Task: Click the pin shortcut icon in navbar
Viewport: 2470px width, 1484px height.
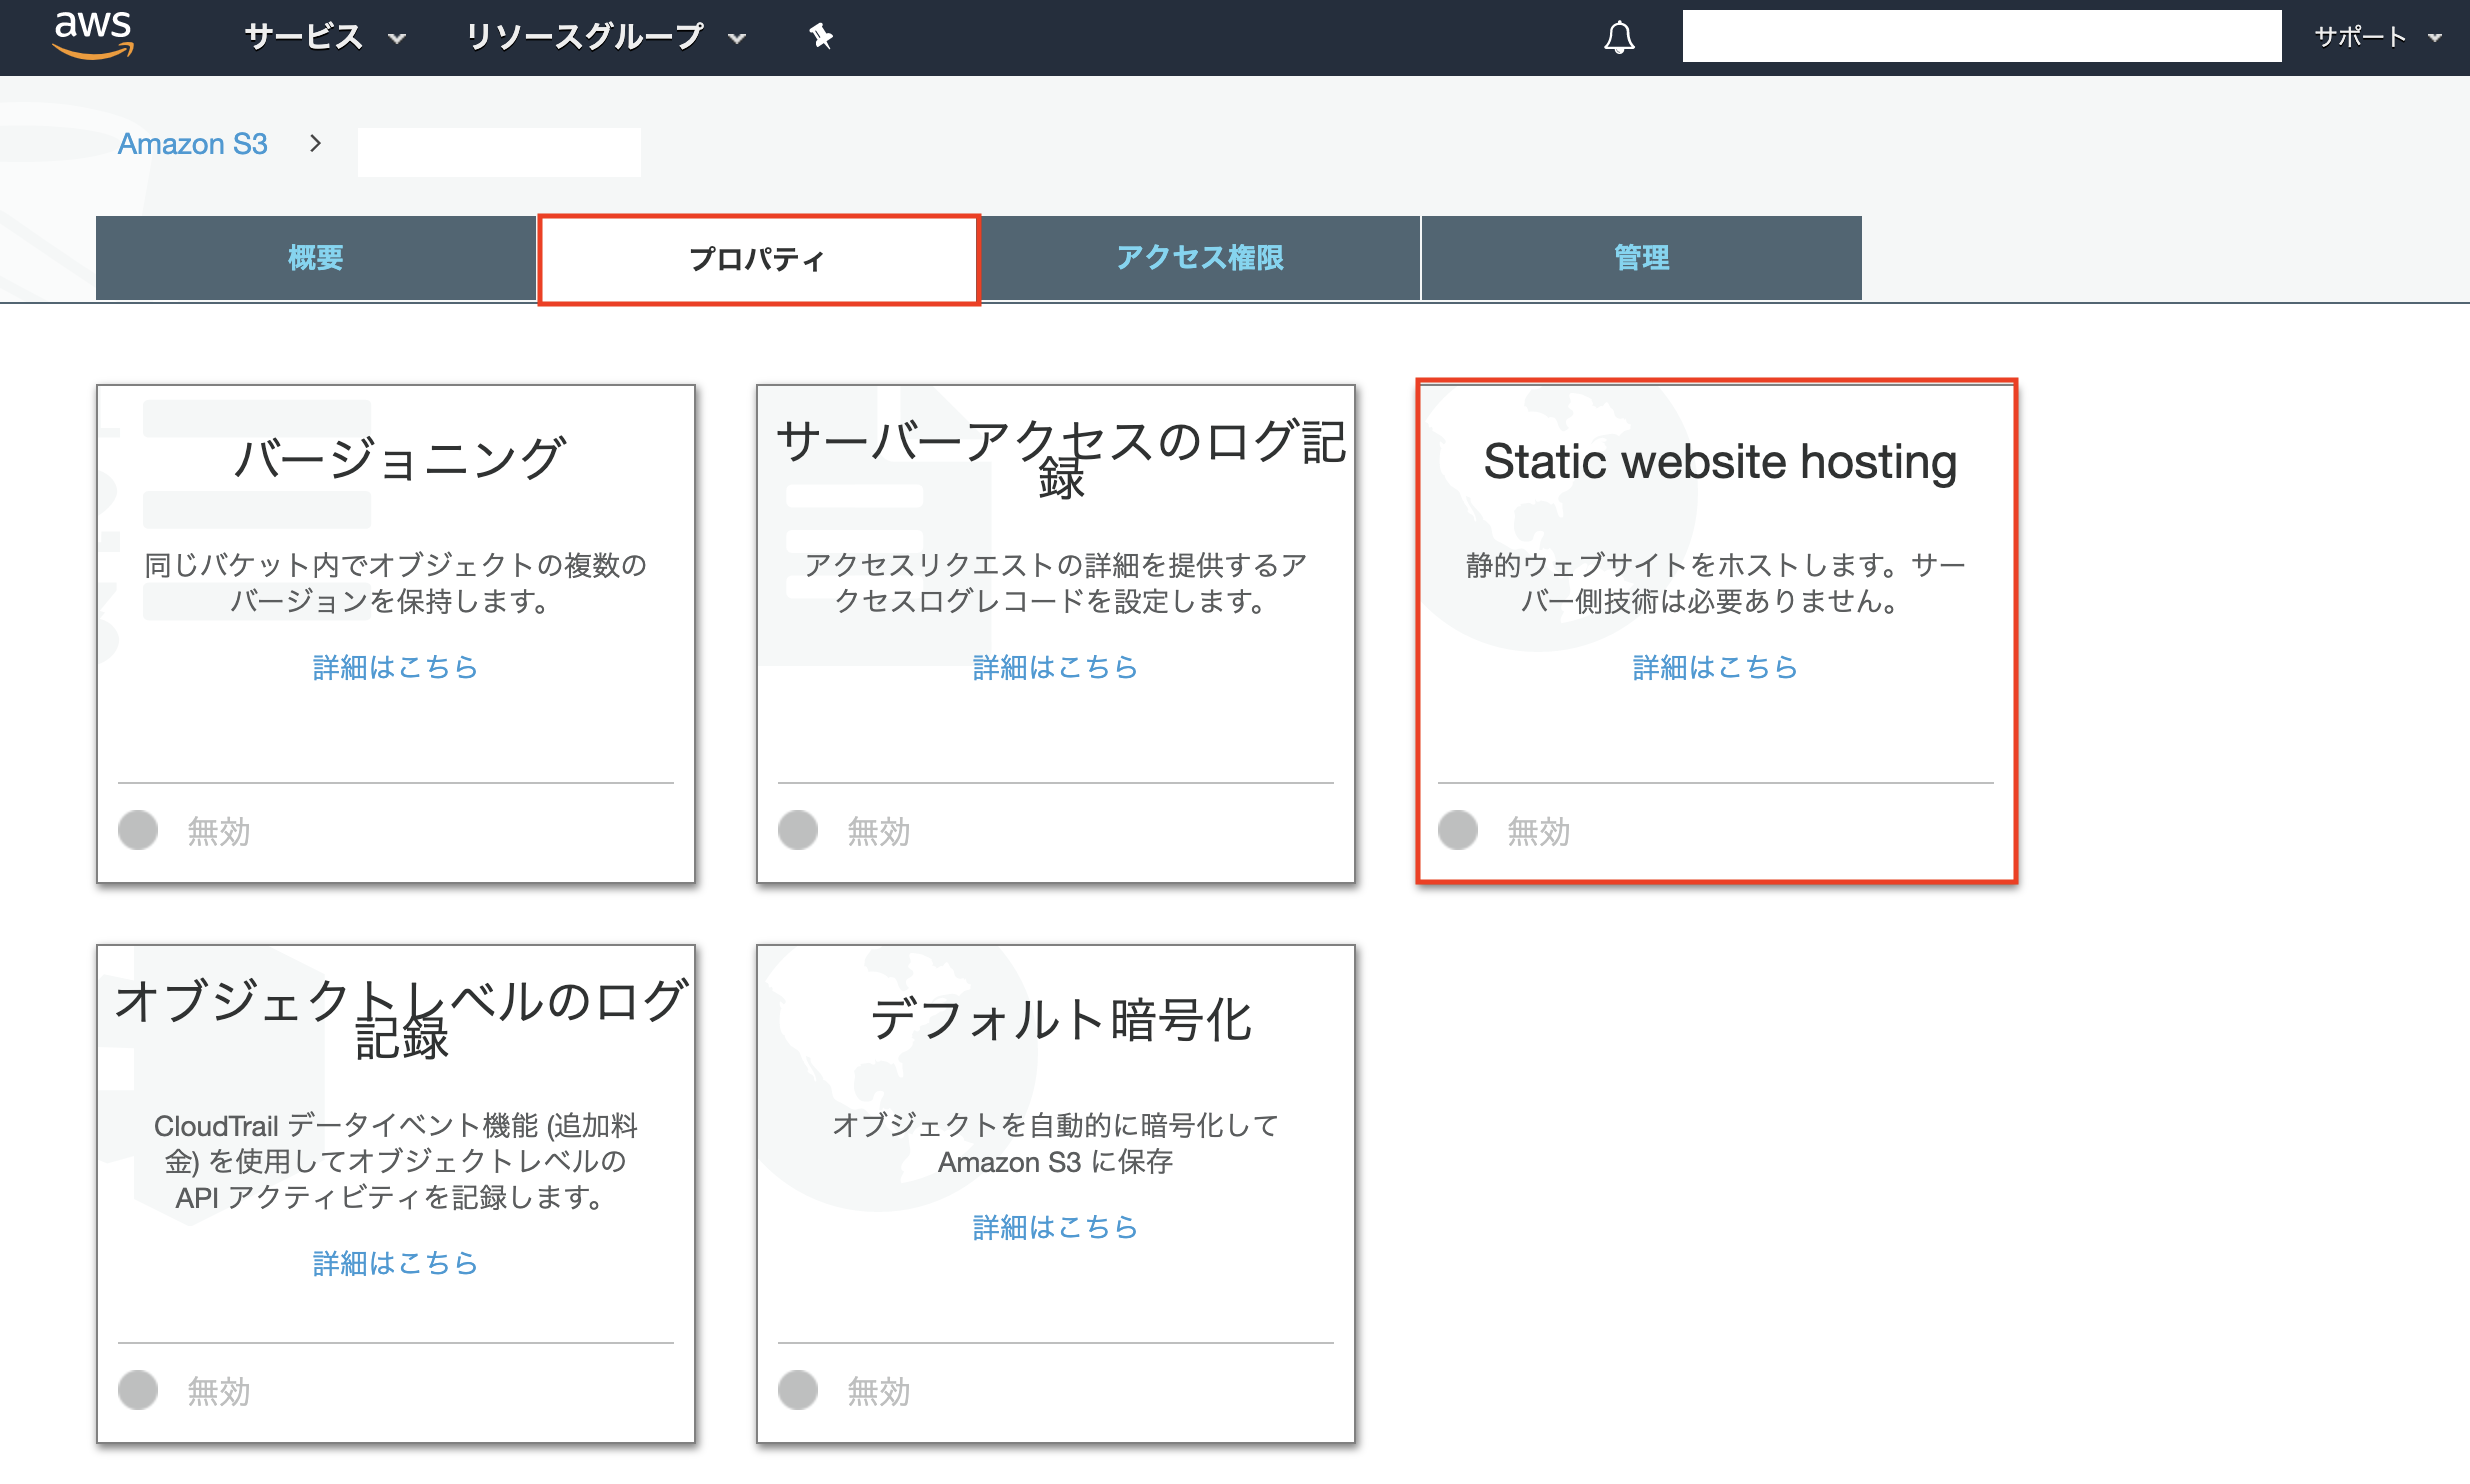Action: click(x=819, y=37)
